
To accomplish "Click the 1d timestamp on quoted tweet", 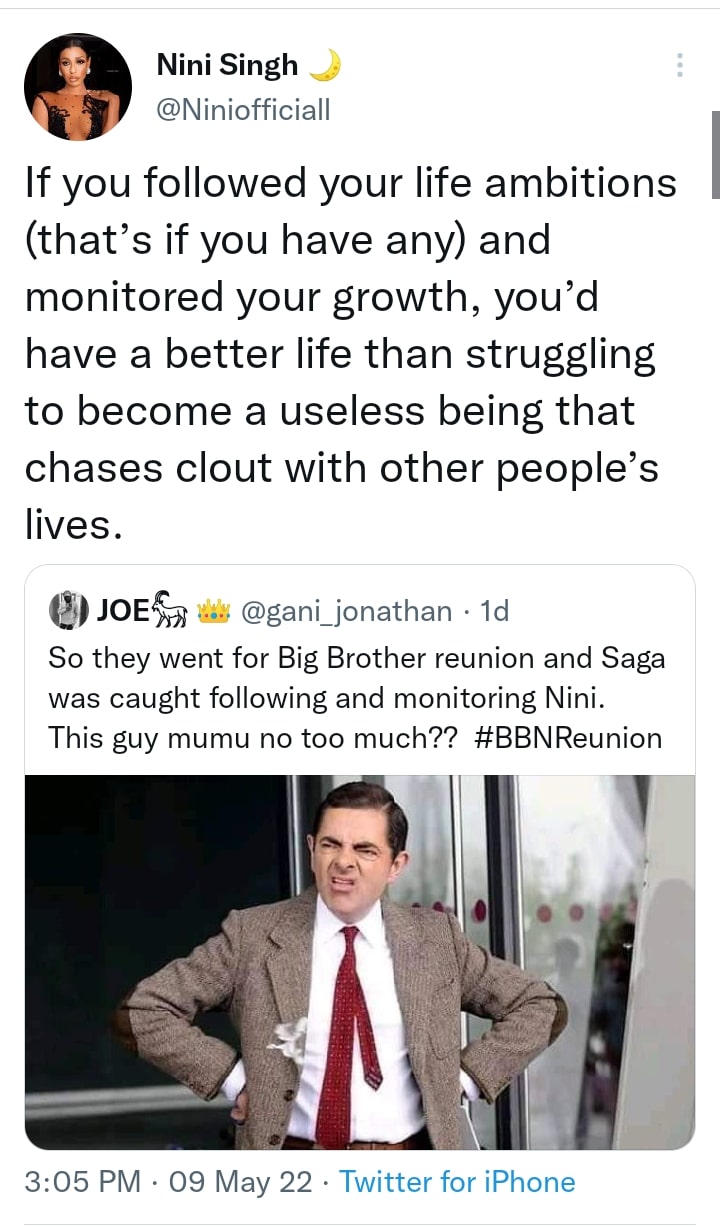I will pos(494,610).
